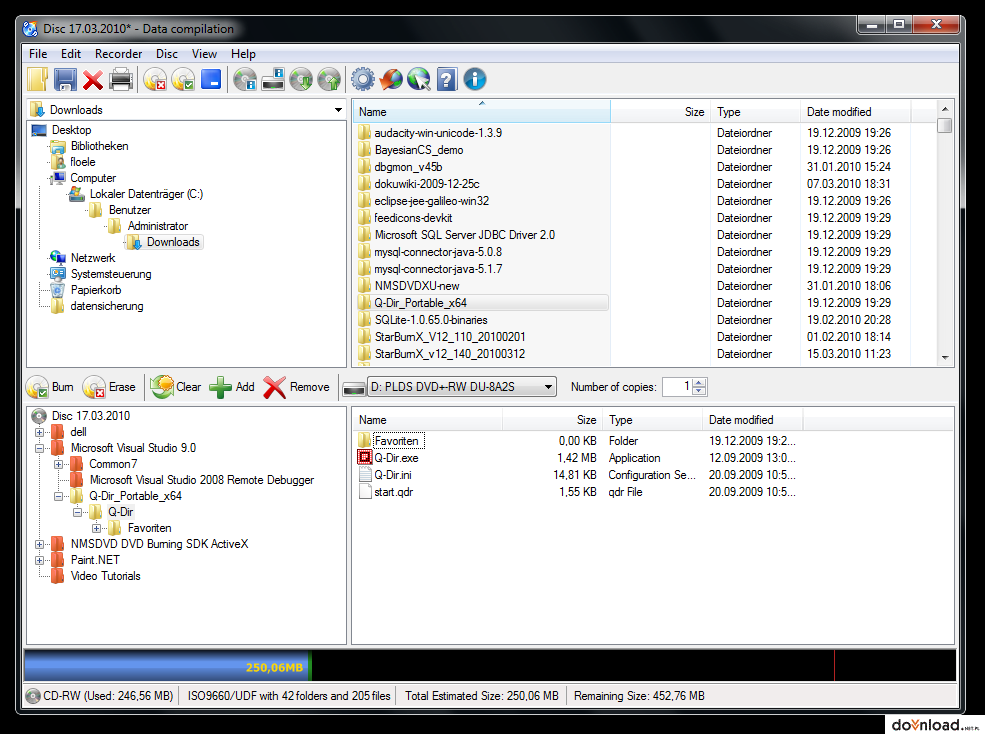Click the green plus Add button

(232, 387)
